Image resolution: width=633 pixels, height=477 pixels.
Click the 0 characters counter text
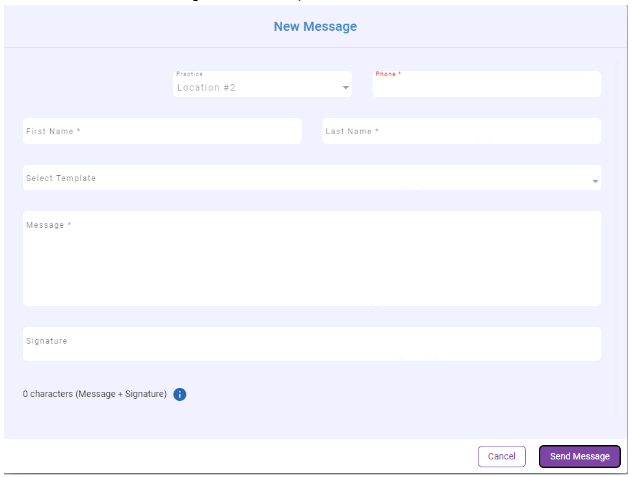[95, 394]
